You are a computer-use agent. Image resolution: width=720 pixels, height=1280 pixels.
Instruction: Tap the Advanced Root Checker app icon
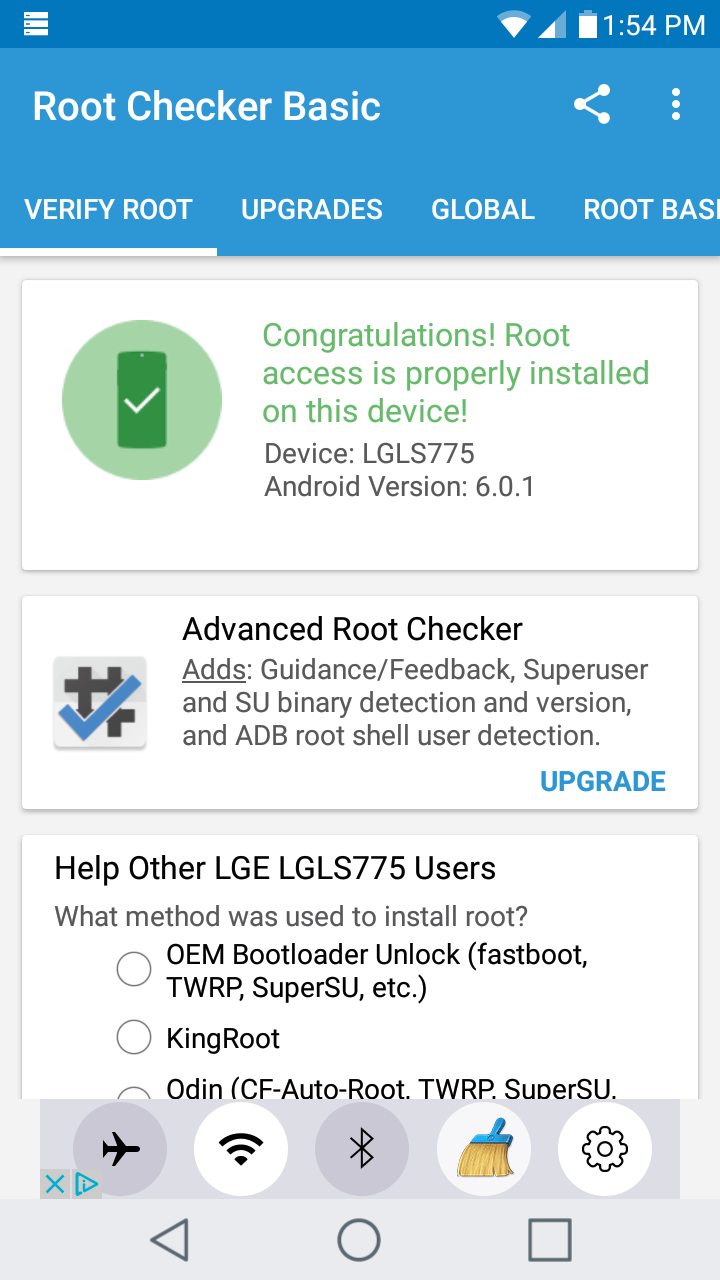pos(99,702)
